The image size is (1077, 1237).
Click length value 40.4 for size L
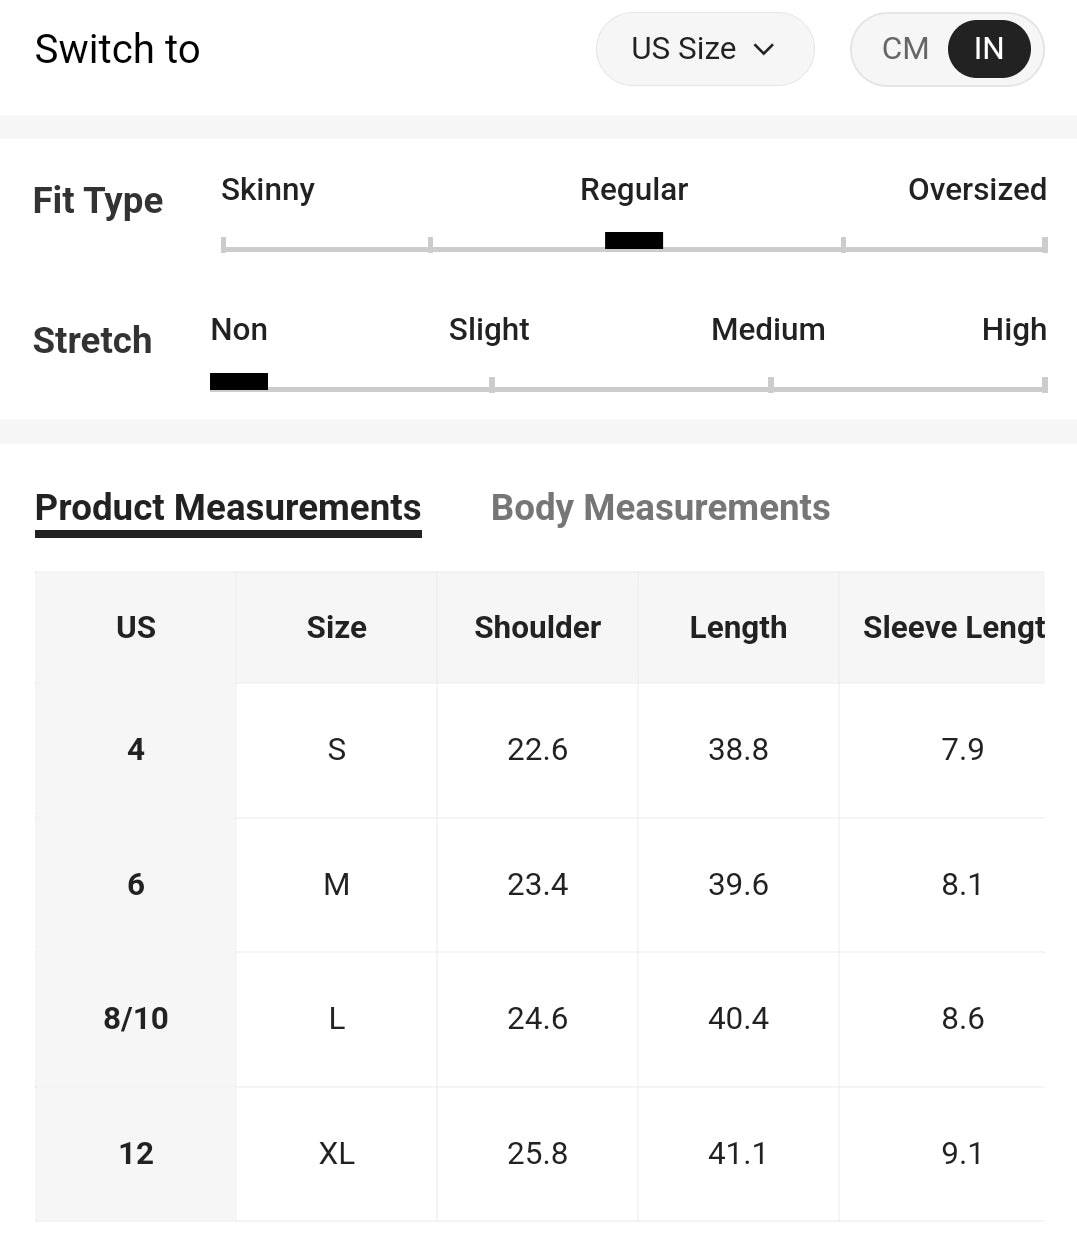point(738,1018)
